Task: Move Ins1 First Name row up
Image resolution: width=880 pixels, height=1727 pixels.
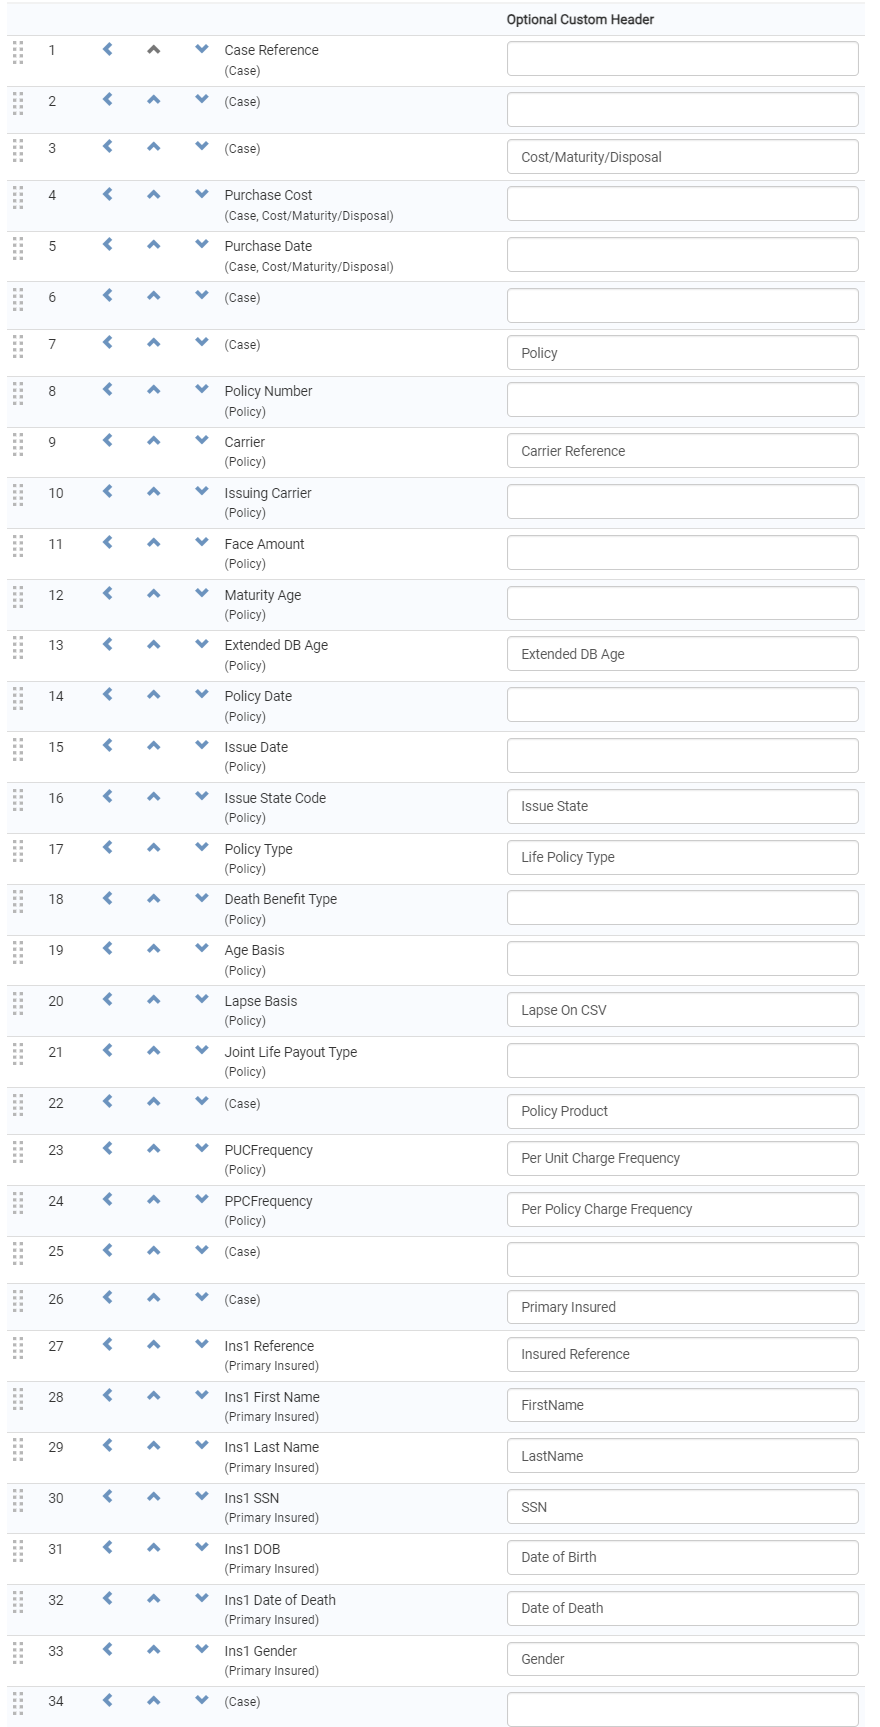Action: coord(153,1396)
